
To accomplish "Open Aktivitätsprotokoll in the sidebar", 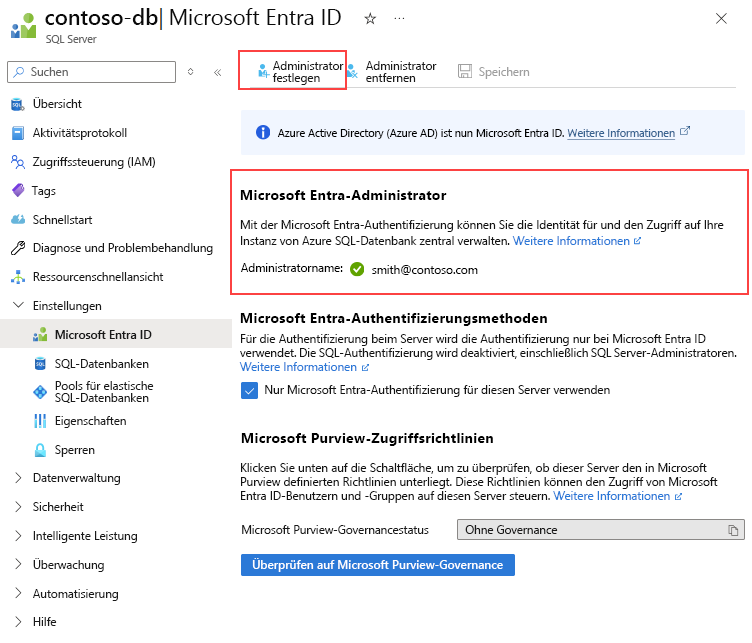I will tap(80, 133).
